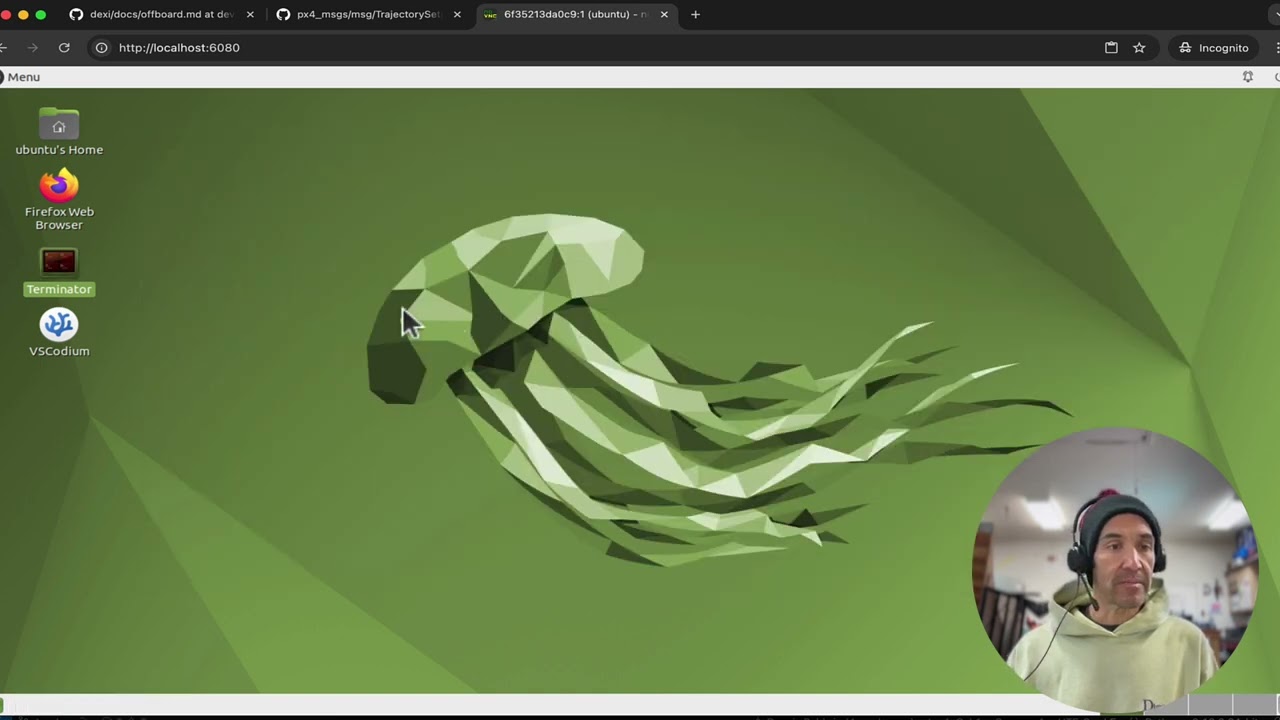Open a new browser tab

pos(695,14)
